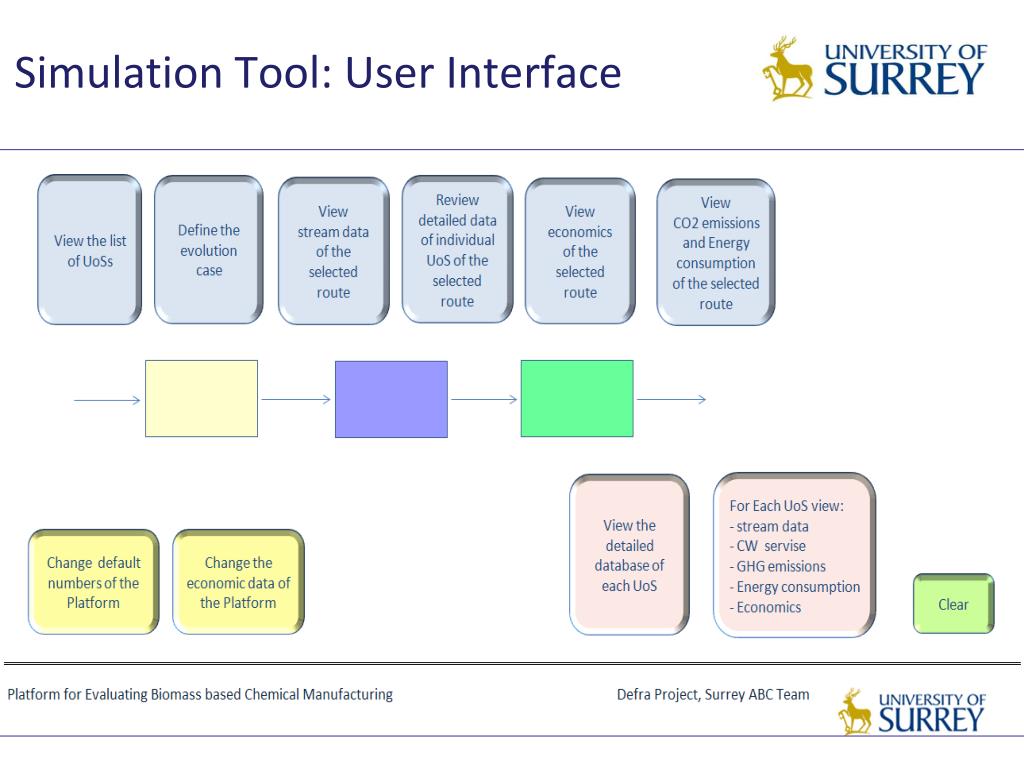Click the '- GHG emissions' line
The width and height of the screenshot is (1024, 768).
[x=777, y=566]
